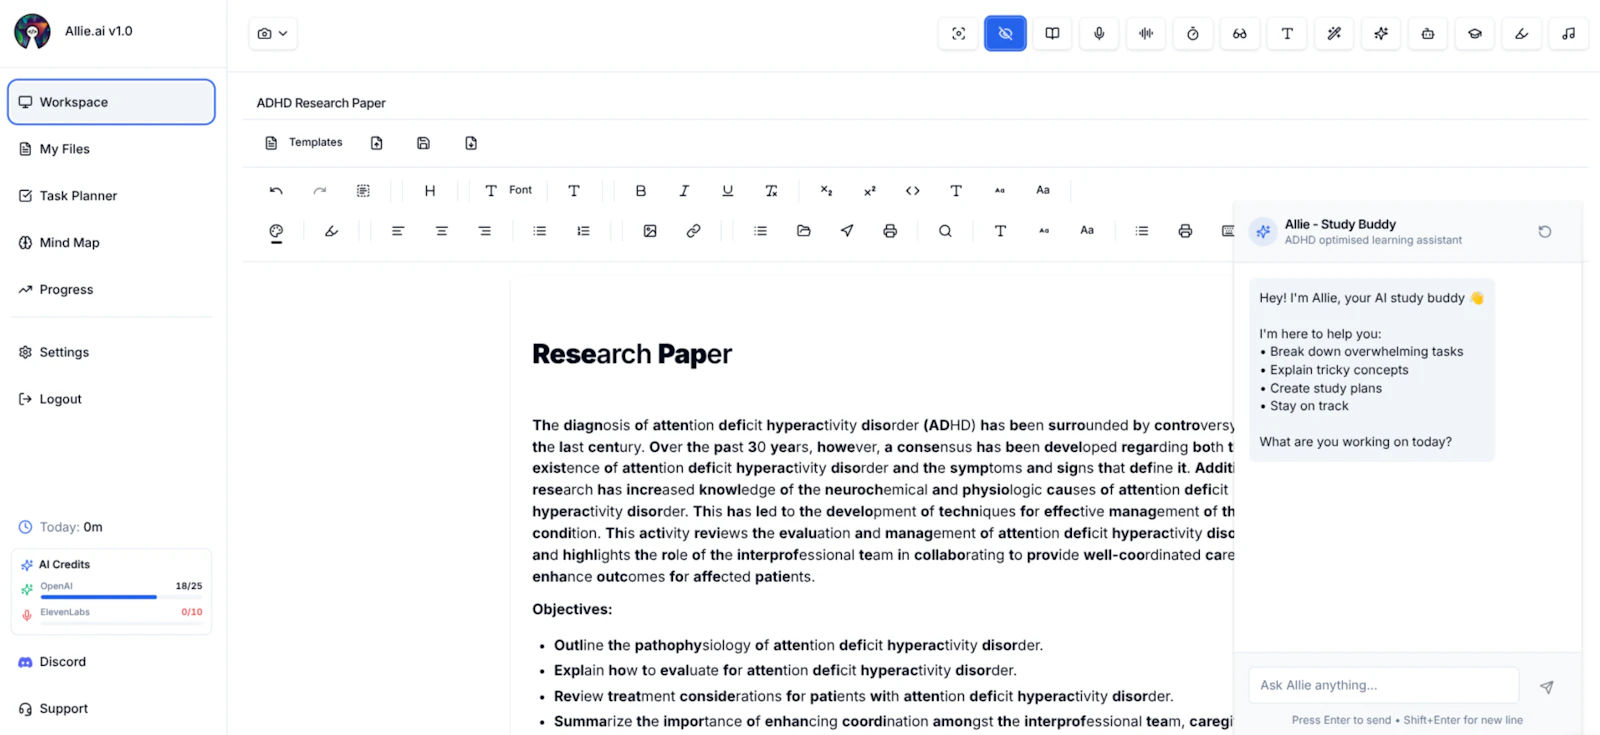Image resolution: width=1600 pixels, height=735 pixels.
Task: Open the Discord link
Action: (111, 662)
